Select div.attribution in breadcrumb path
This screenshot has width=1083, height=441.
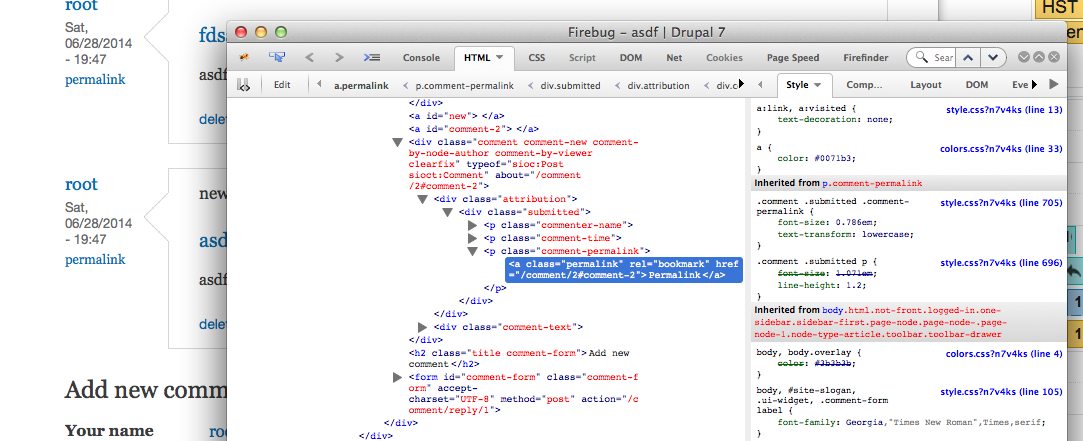pos(658,86)
